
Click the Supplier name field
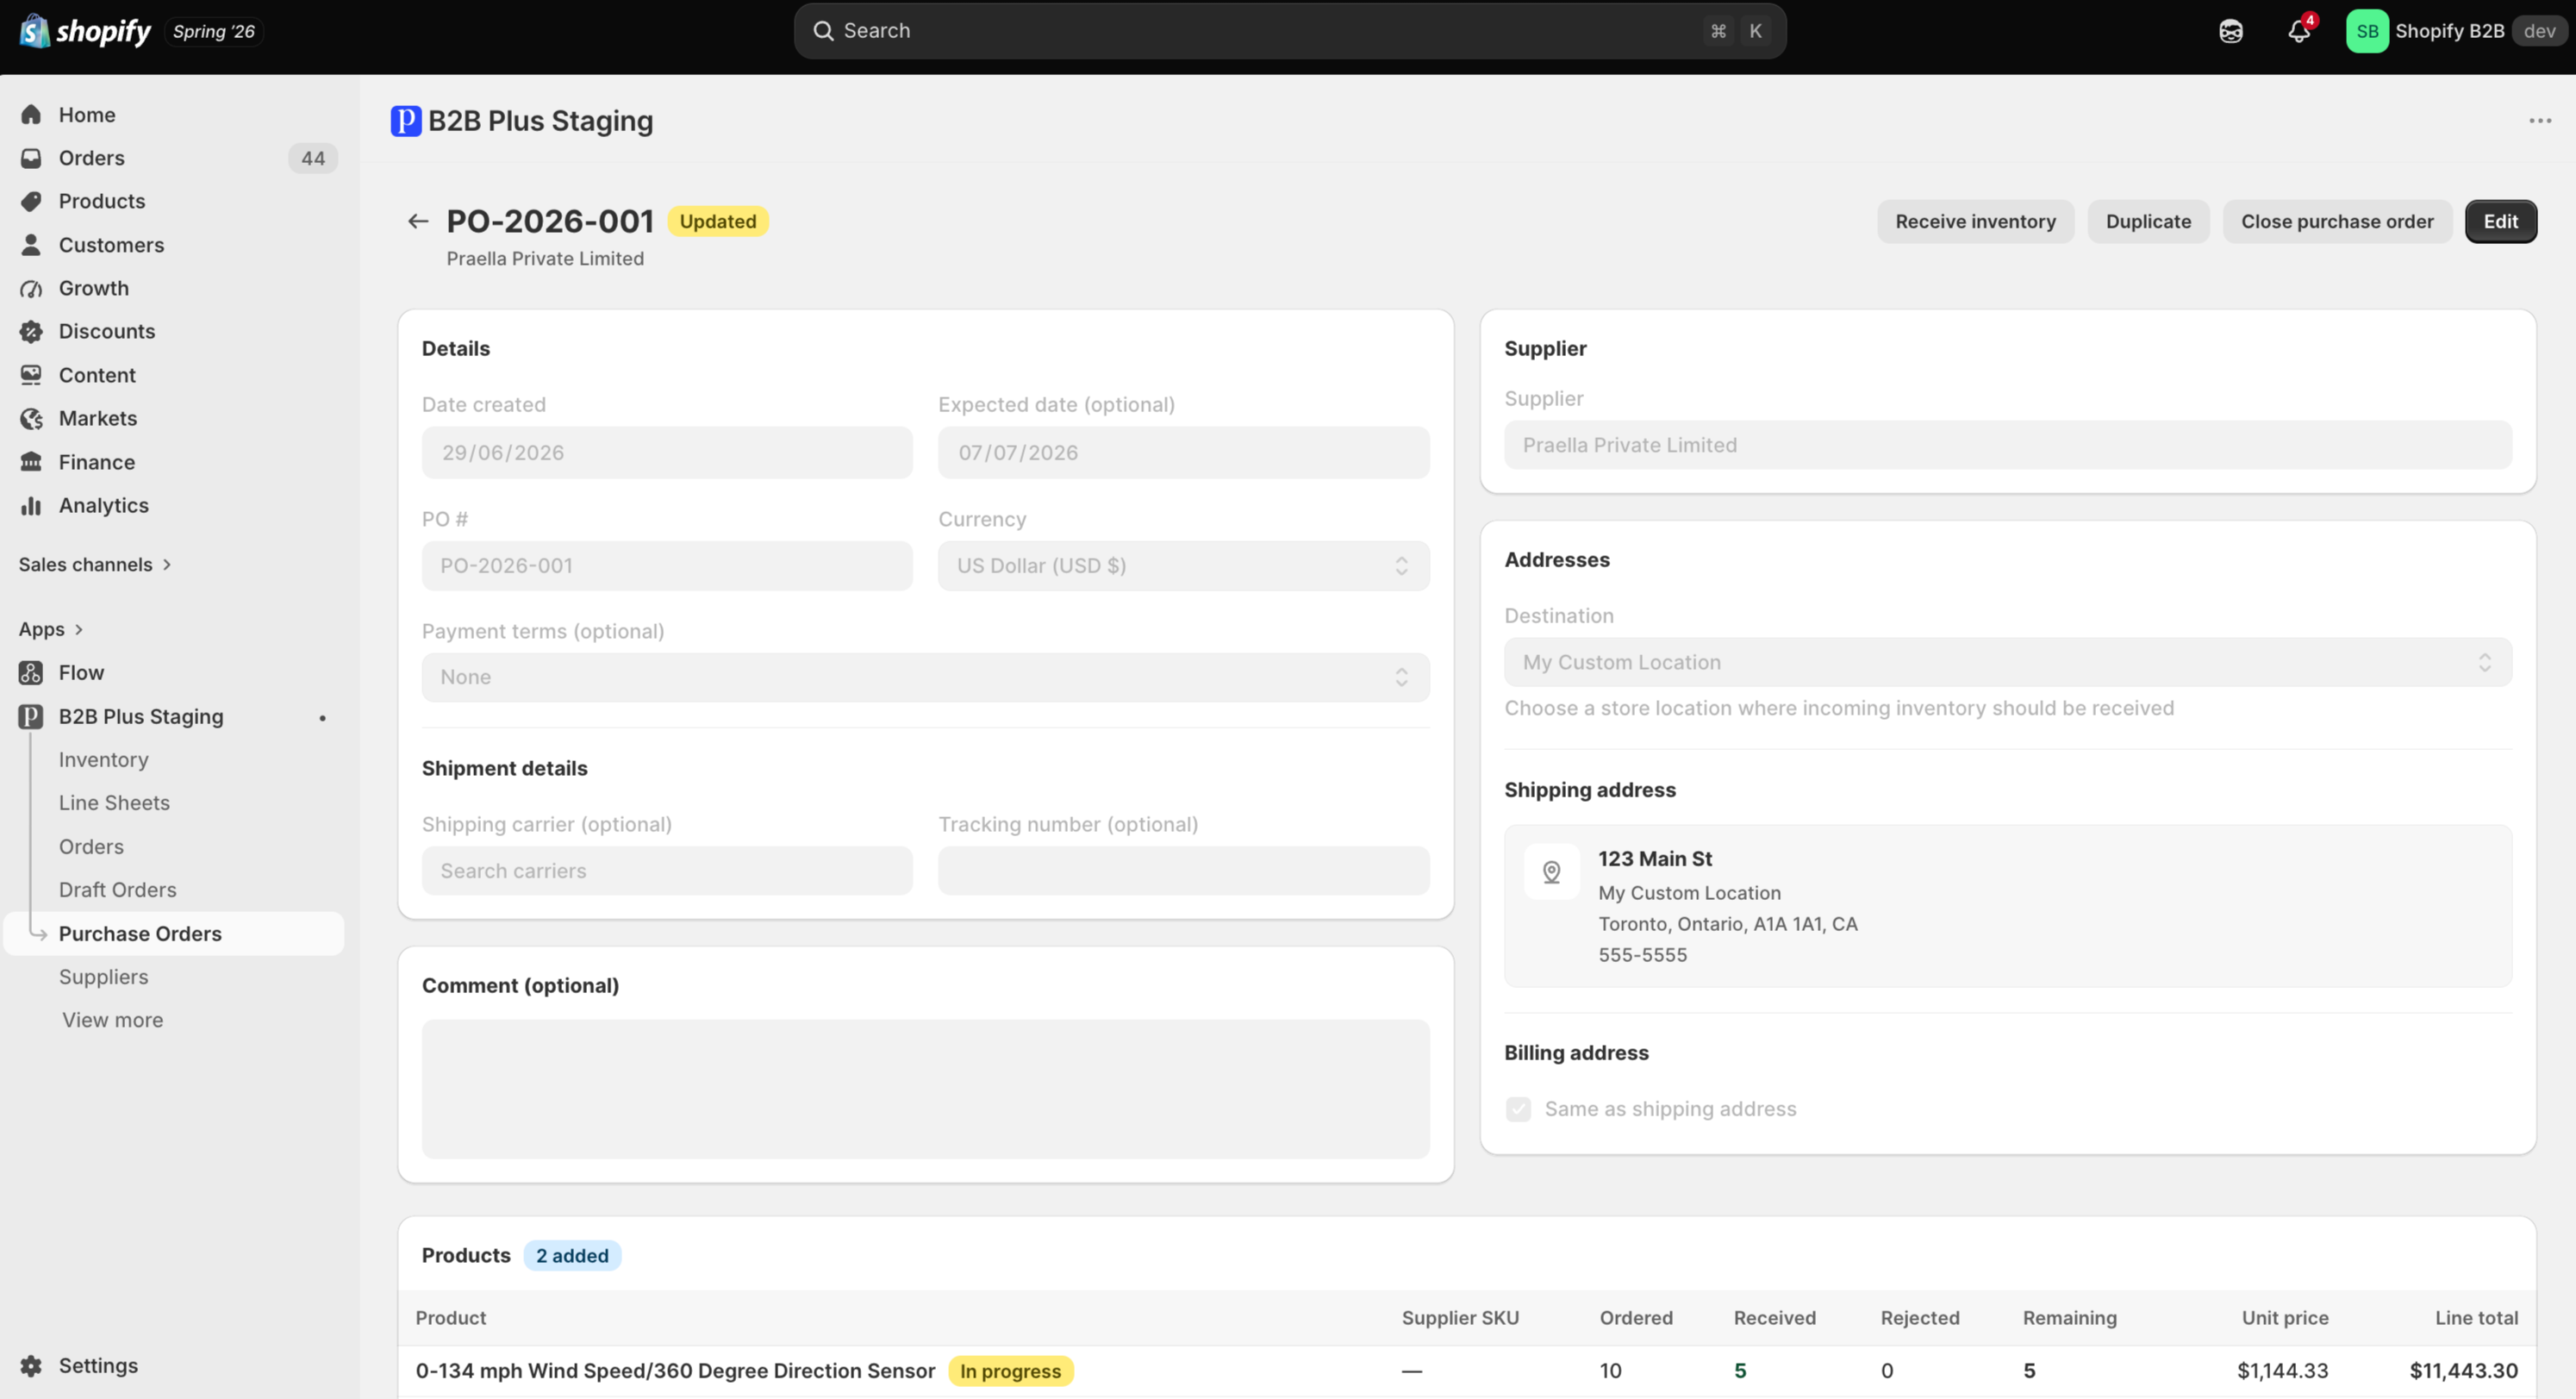pyautogui.click(x=2007, y=445)
